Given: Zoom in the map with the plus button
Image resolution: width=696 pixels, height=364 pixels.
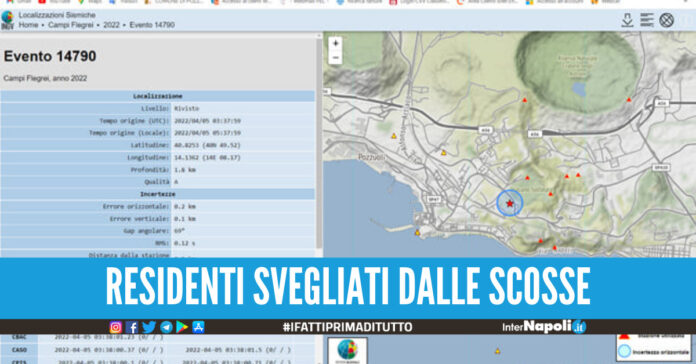Looking at the screenshot, I should point(336,44).
